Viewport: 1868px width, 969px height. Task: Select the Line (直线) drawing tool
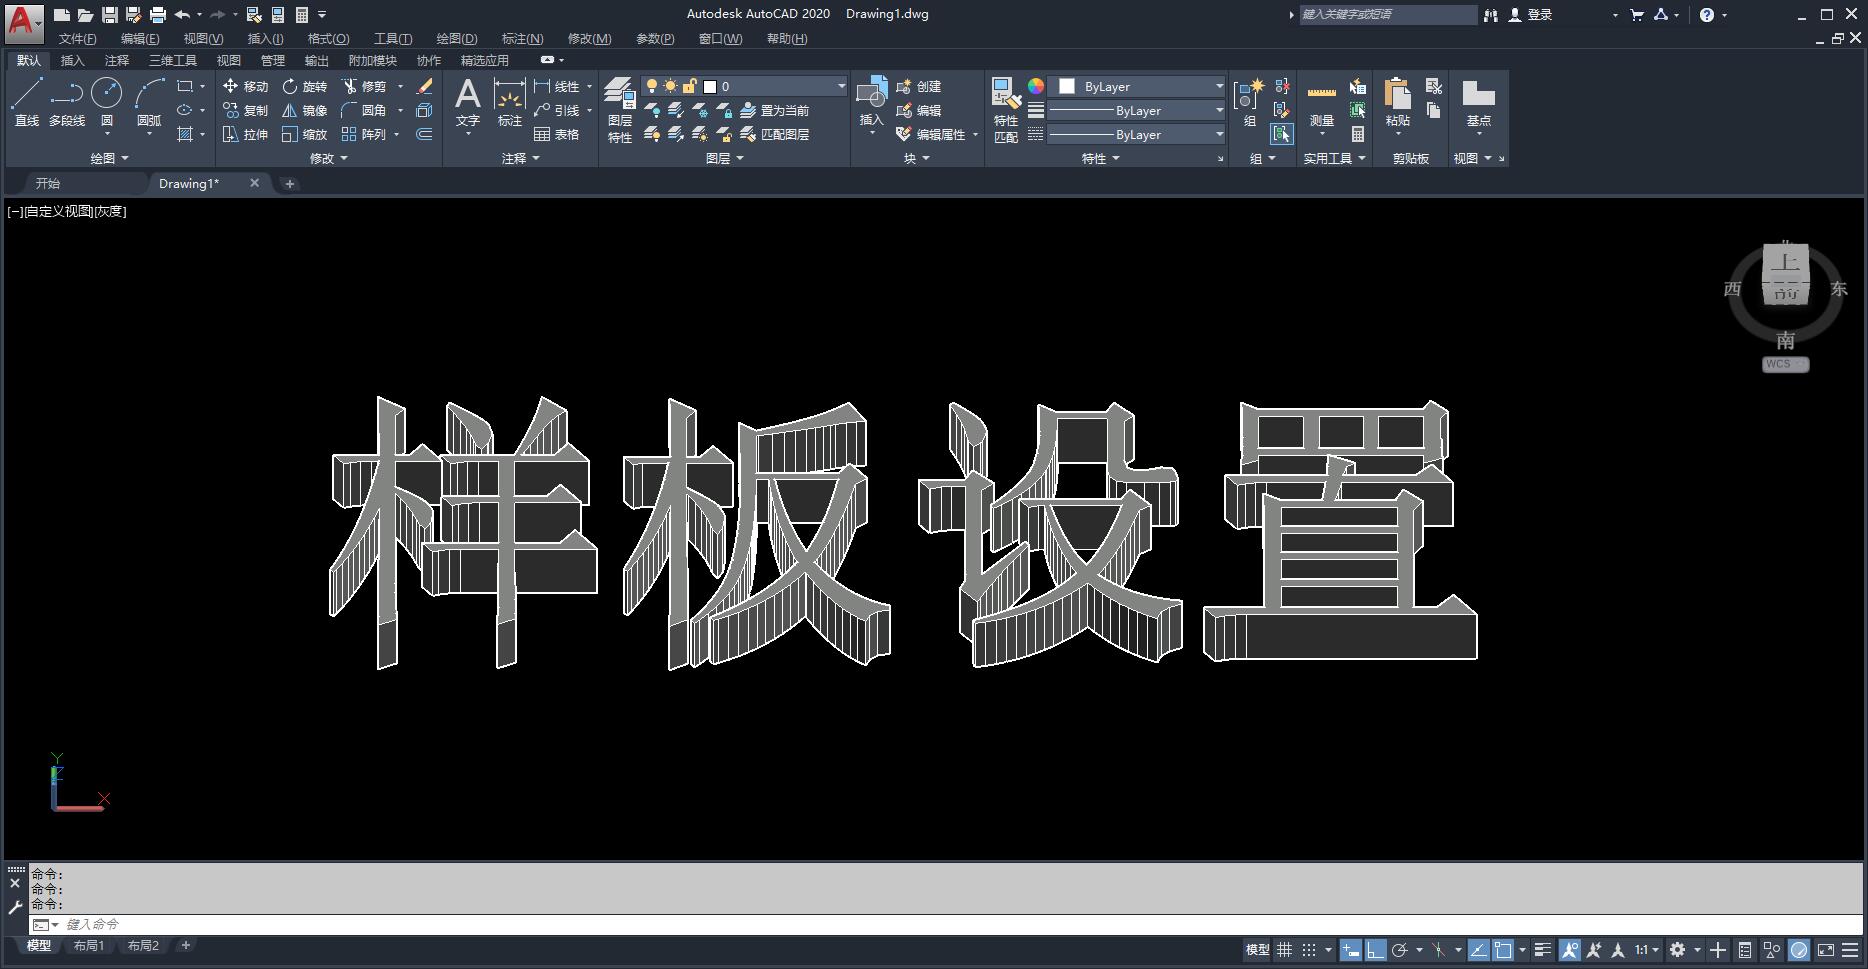27,102
